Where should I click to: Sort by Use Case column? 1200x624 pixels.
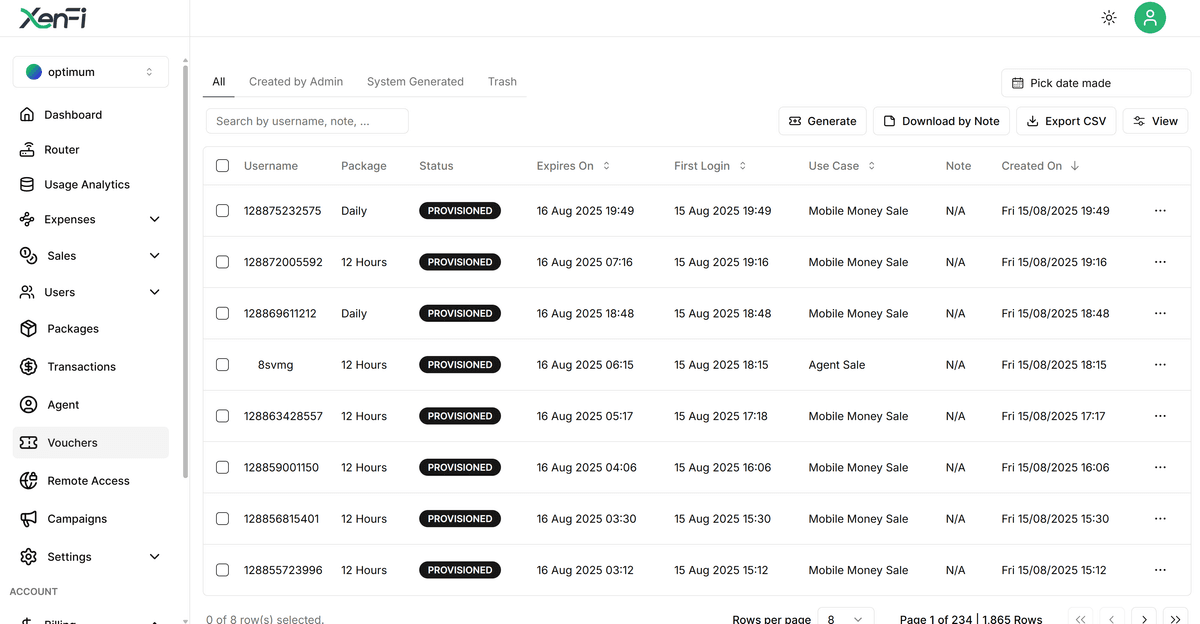click(x=842, y=166)
